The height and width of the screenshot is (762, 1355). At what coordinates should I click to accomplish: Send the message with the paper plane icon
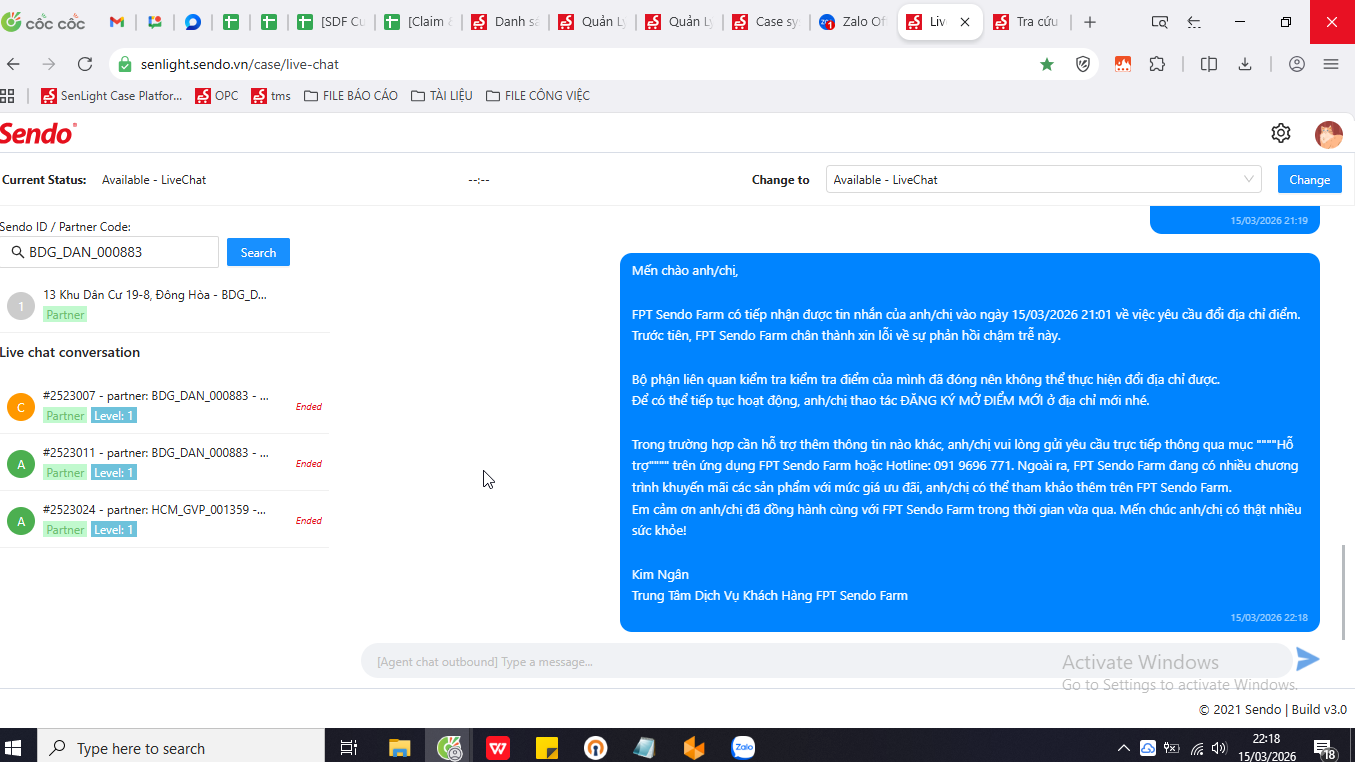pyautogui.click(x=1308, y=659)
